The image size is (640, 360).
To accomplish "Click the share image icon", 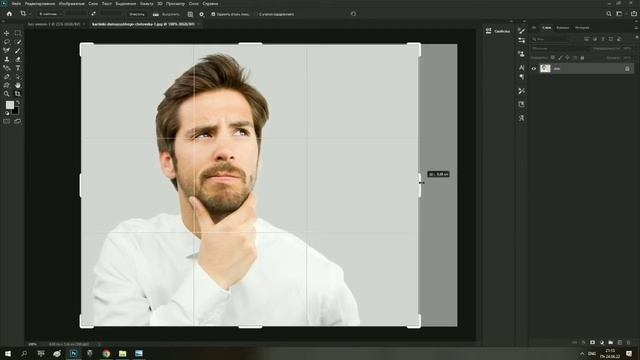I will point(633,14).
